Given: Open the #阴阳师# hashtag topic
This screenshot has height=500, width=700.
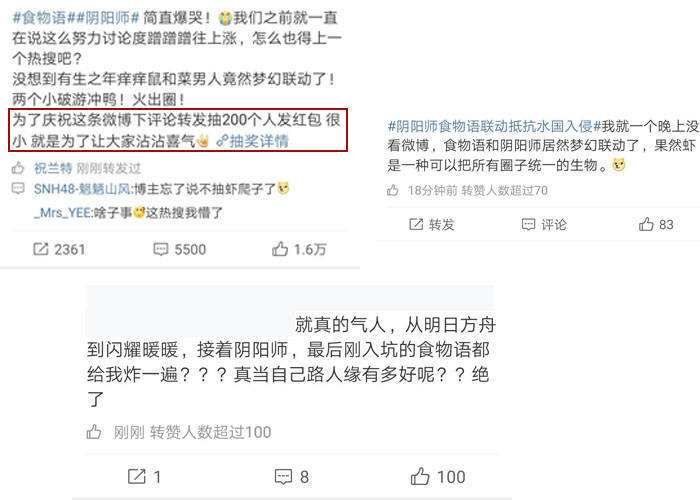Looking at the screenshot, I should tap(103, 18).
